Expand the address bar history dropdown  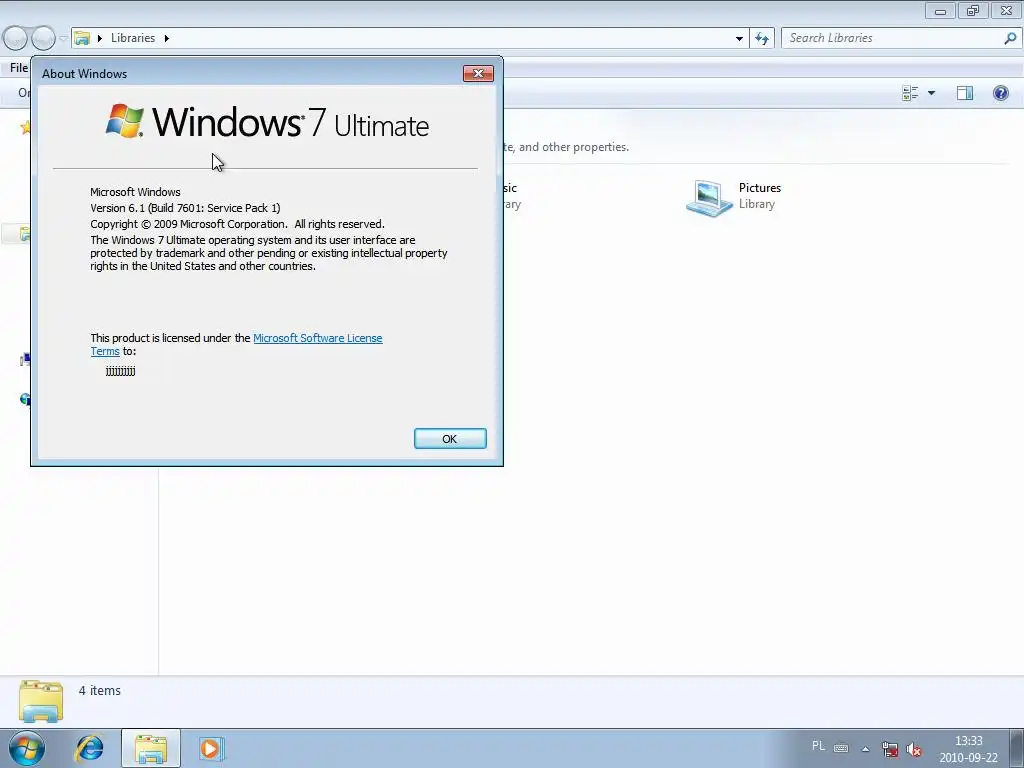click(739, 39)
